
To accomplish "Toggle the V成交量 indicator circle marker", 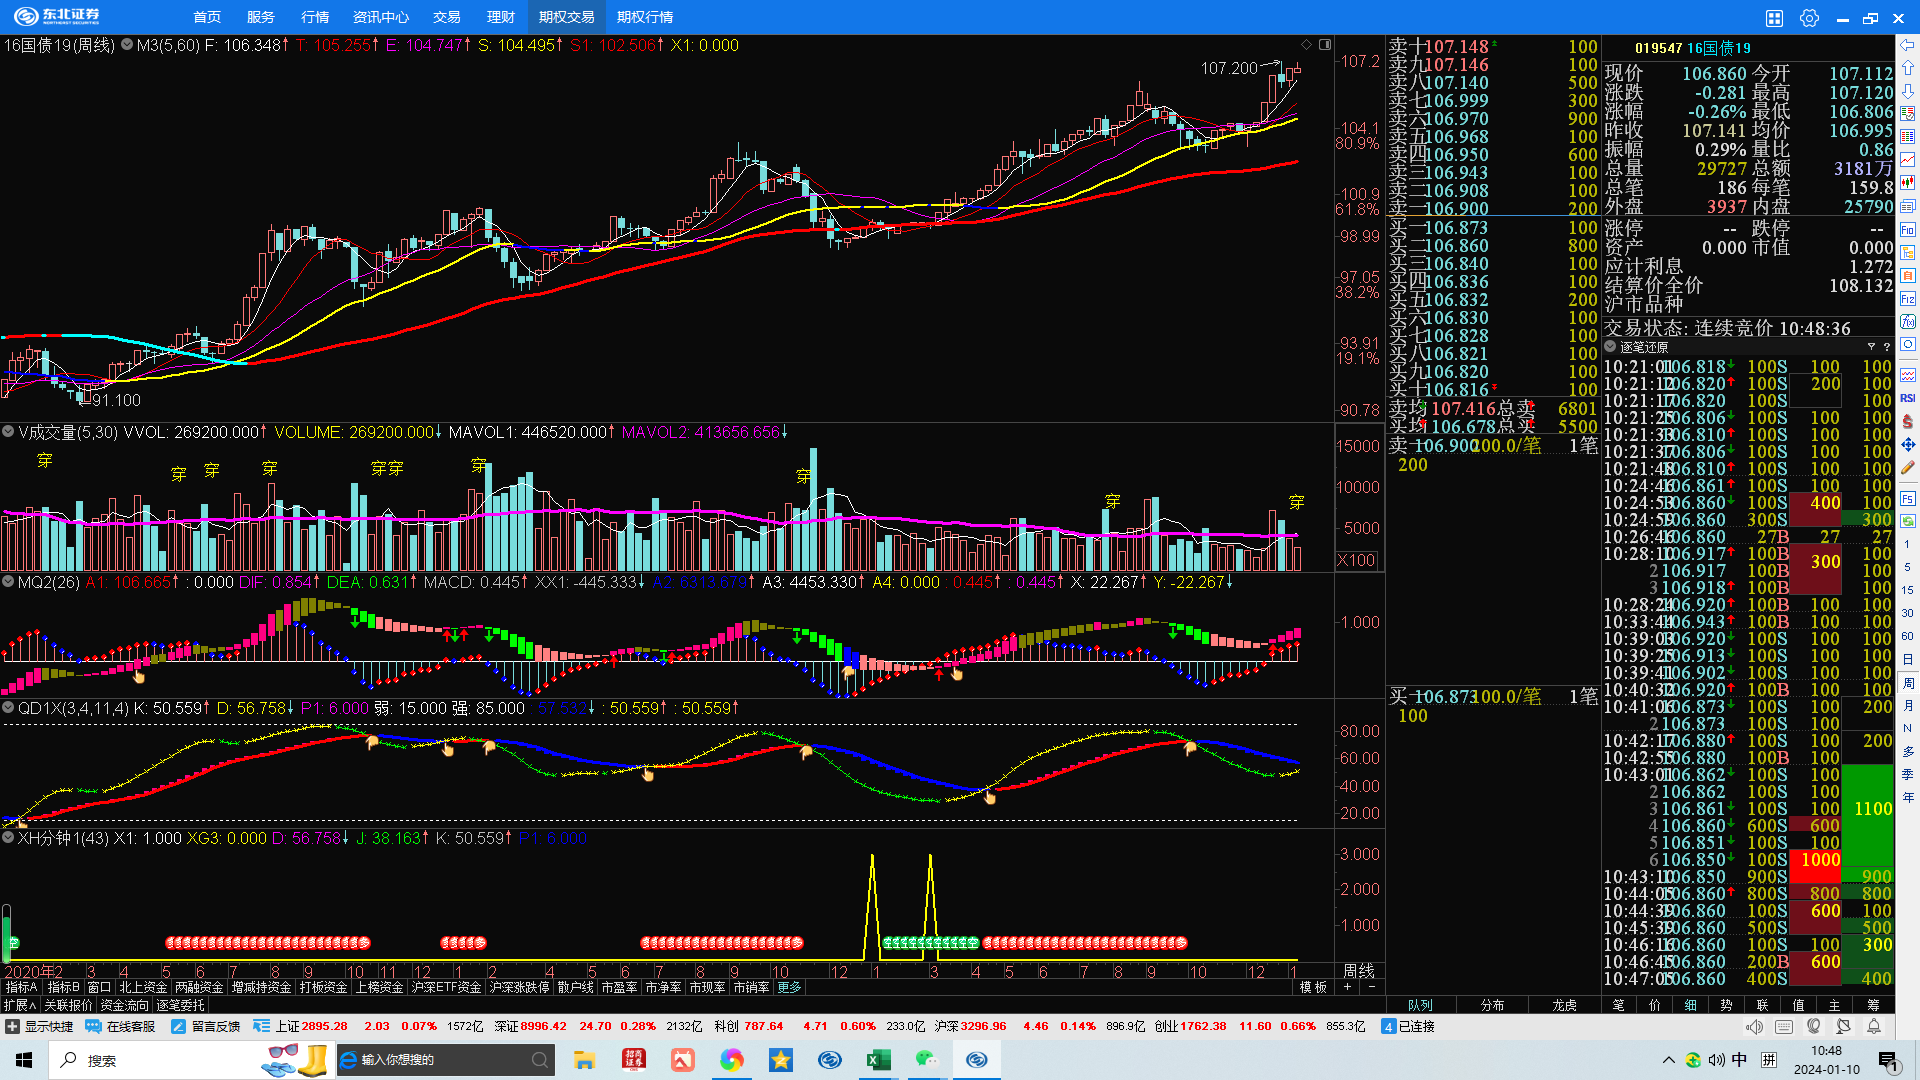I will [8, 432].
